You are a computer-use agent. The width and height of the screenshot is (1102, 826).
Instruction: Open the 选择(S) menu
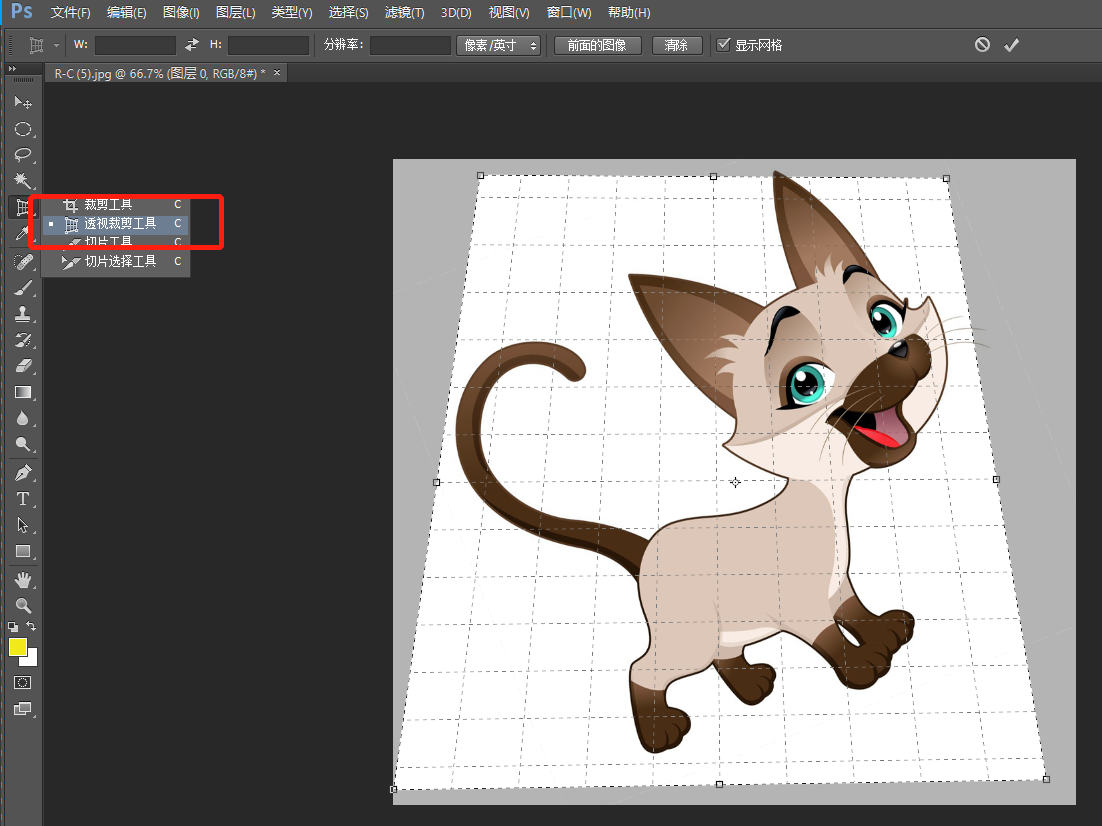pyautogui.click(x=348, y=13)
